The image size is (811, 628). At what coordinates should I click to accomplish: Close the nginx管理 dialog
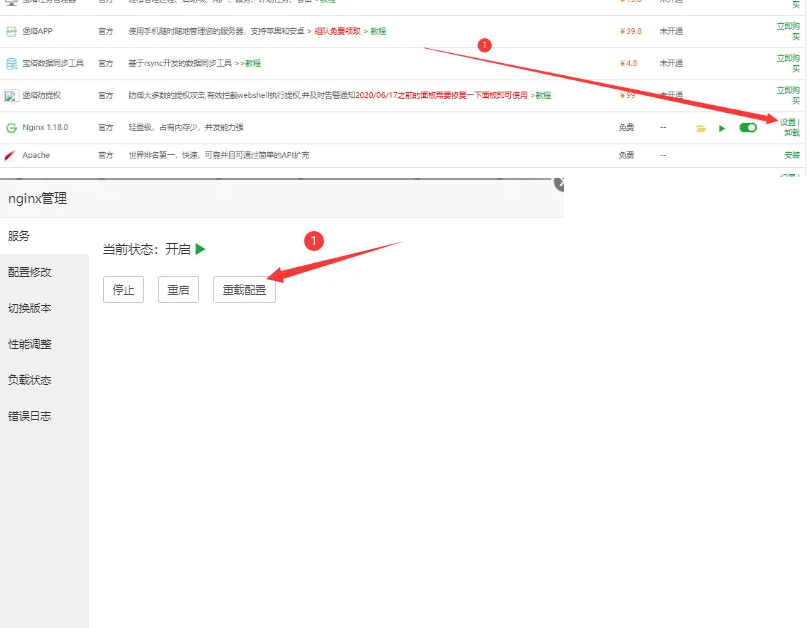click(559, 184)
